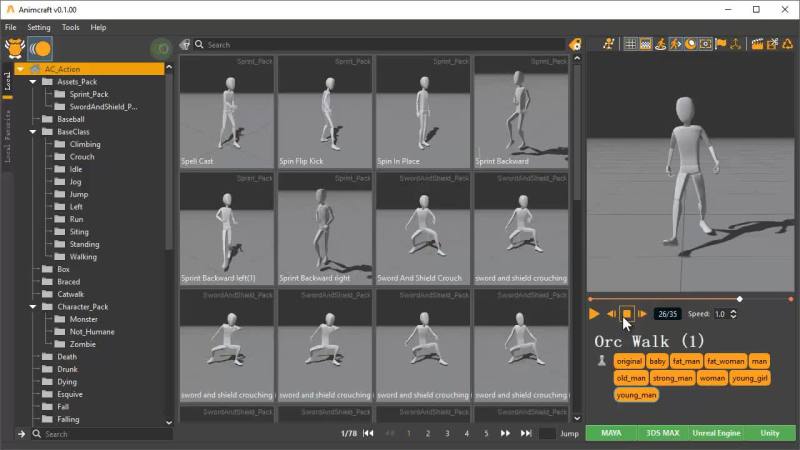This screenshot has height=450, width=800.
Task: Select the Climbing folder
Action: 85,144
